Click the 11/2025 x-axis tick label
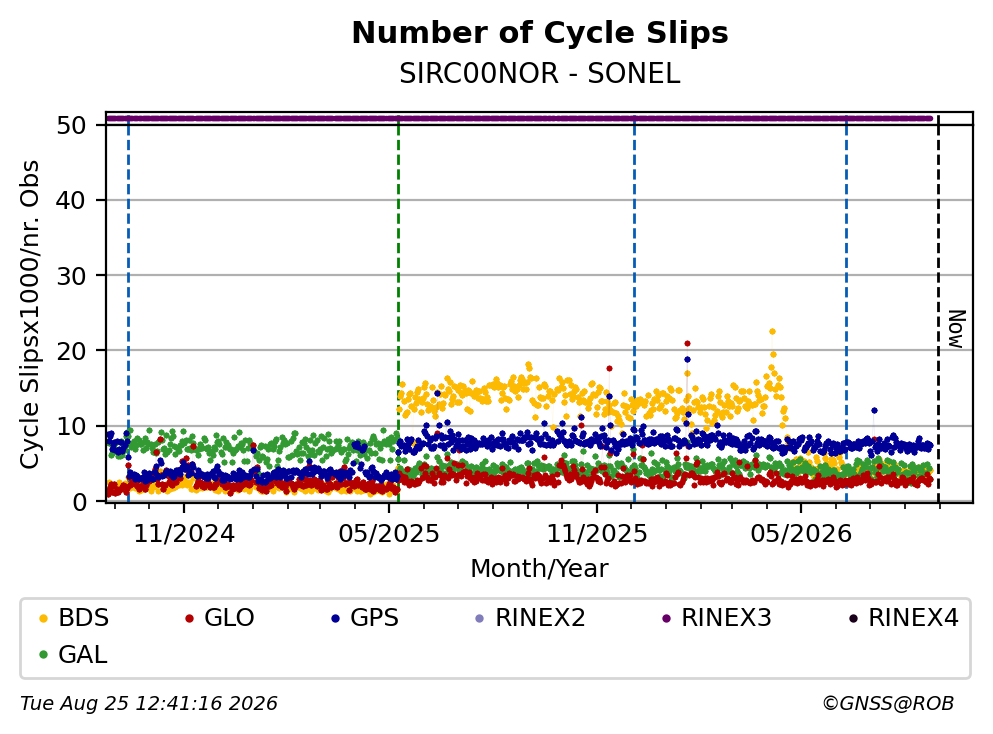Image resolution: width=993 pixels, height=734 pixels. [597, 534]
